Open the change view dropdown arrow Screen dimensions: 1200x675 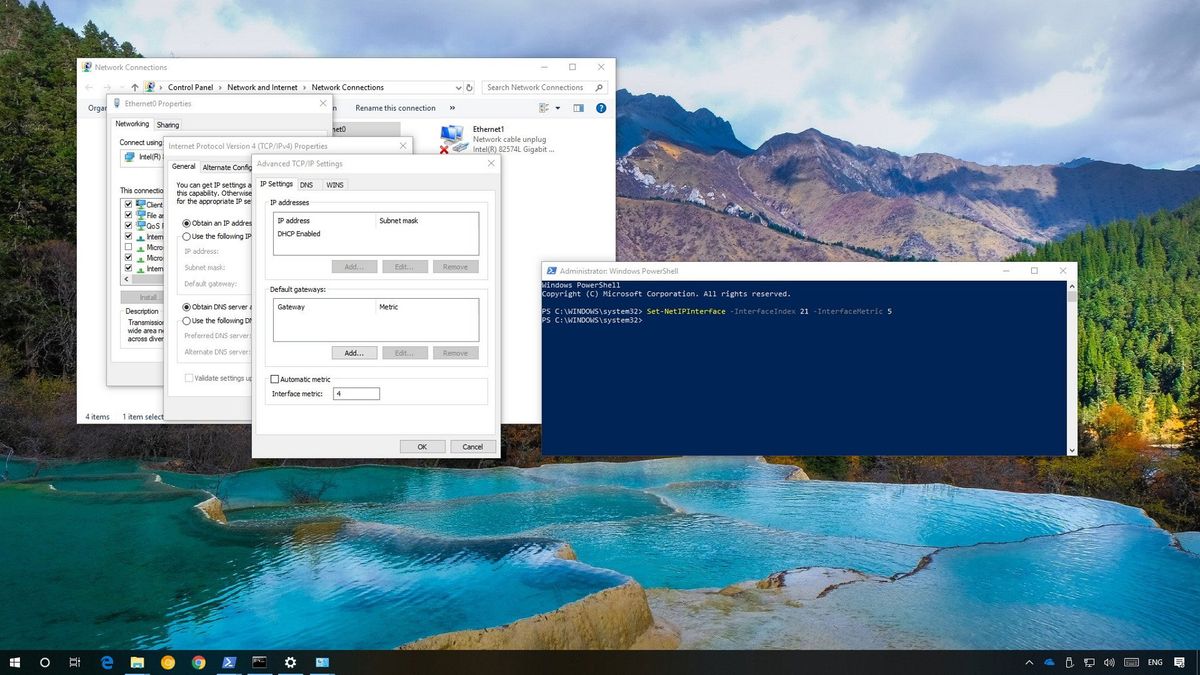coord(557,108)
